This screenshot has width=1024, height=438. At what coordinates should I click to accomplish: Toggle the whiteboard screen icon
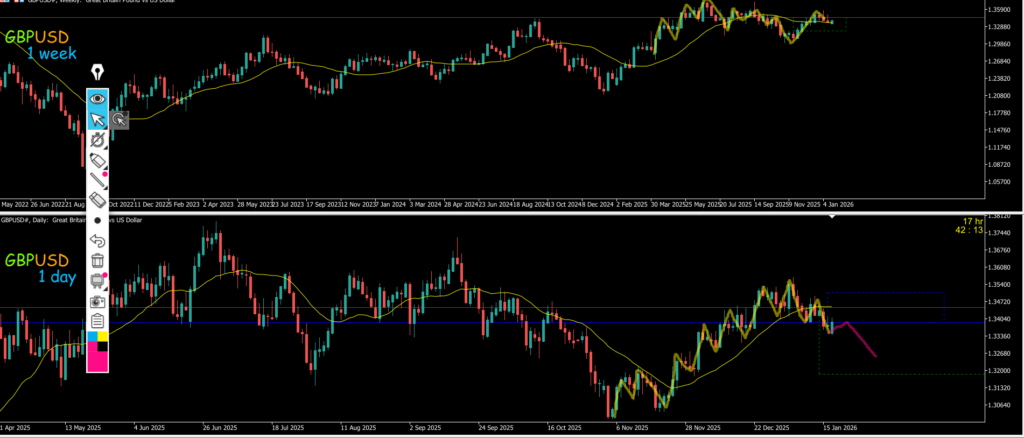pyautogui.click(x=97, y=281)
